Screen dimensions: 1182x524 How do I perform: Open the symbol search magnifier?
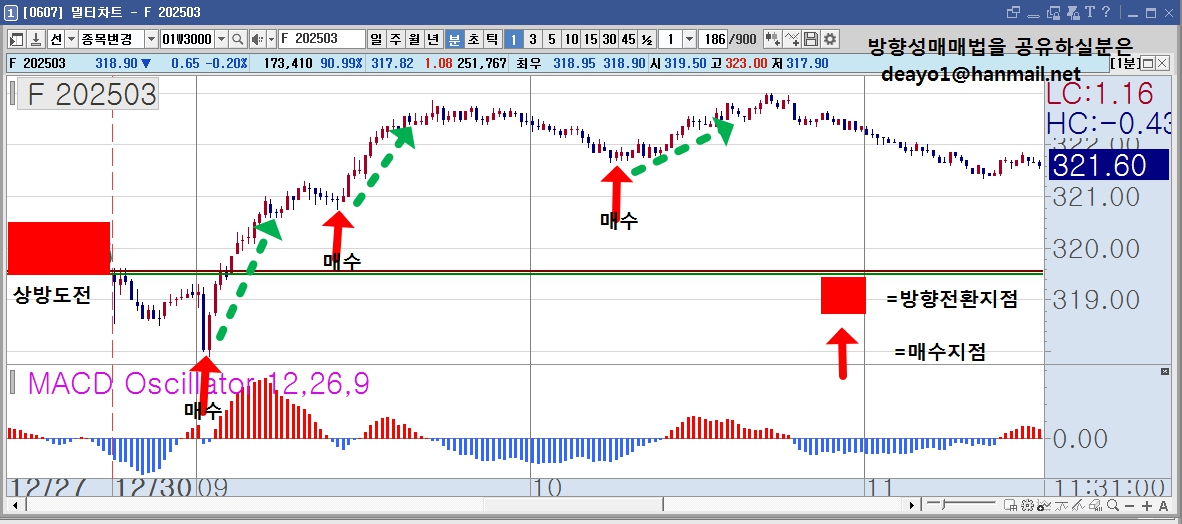click(237, 39)
